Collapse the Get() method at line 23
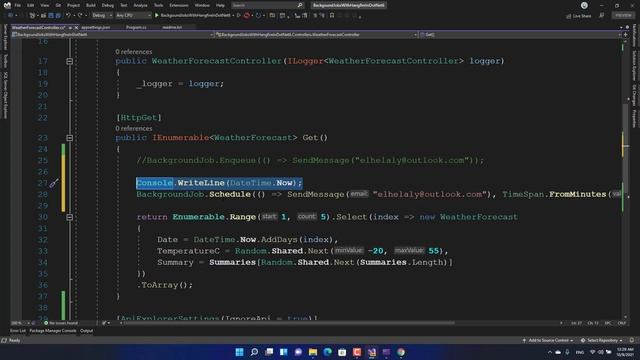 pyautogui.click(x=69, y=138)
